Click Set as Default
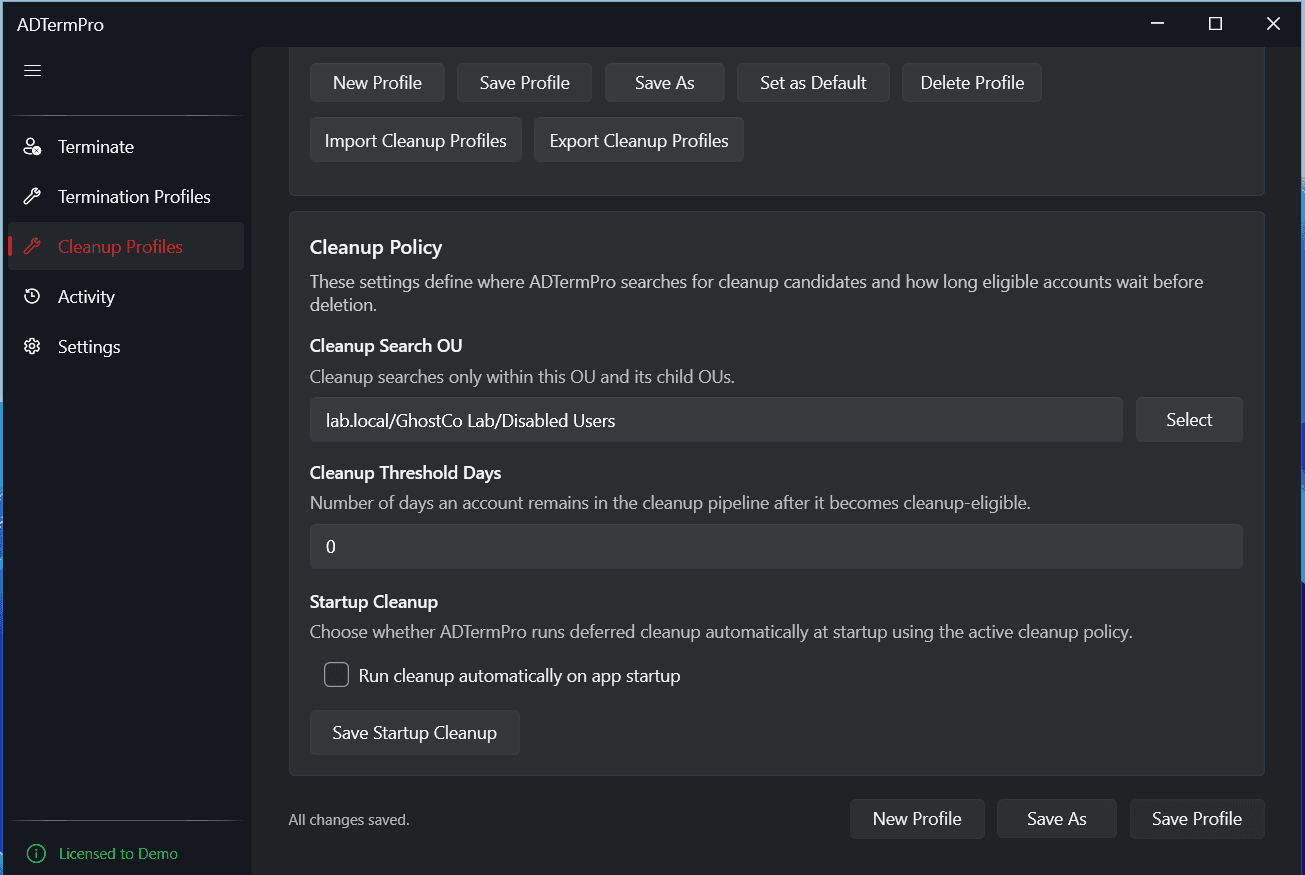Viewport: 1305px width, 875px height. (813, 82)
